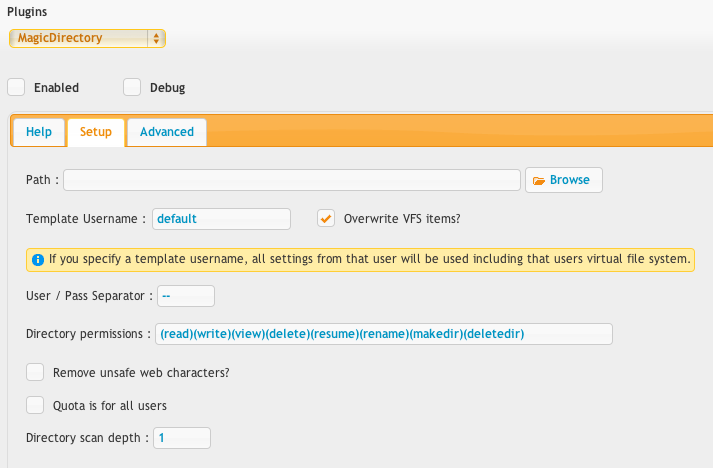This screenshot has height=468, width=713.
Task: Click the blue info icon in yellow notice
Action: click(38, 260)
